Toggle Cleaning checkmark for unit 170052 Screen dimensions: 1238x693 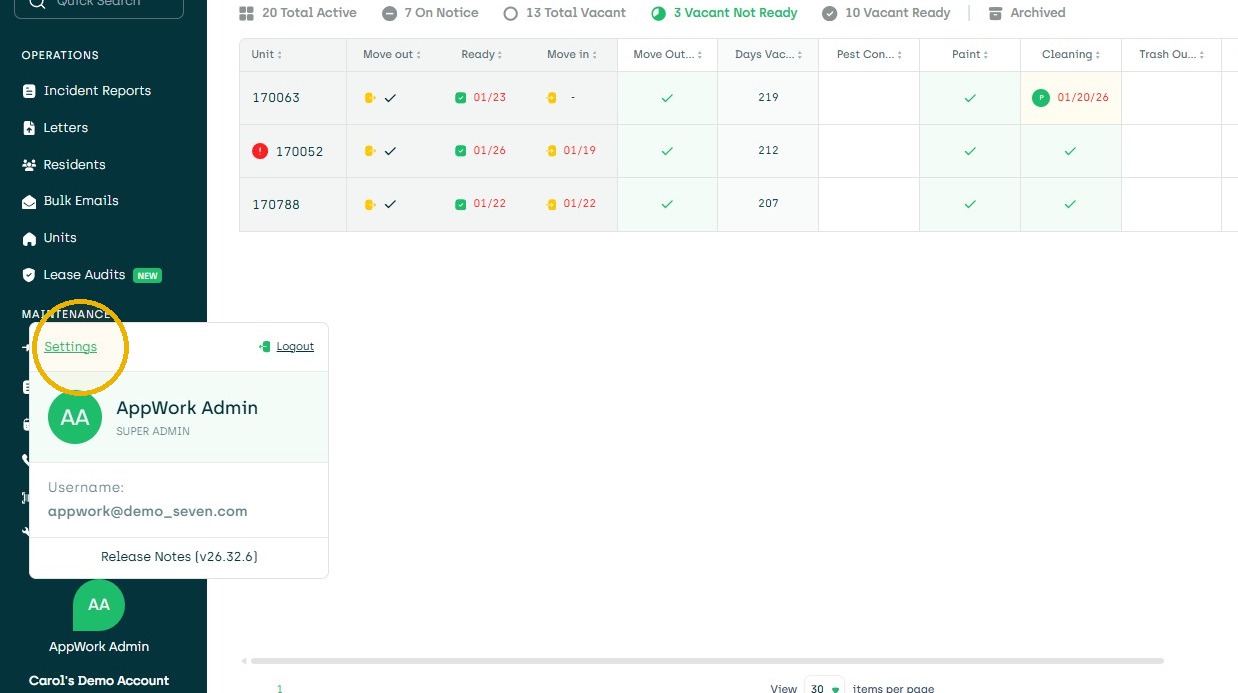click(1070, 151)
